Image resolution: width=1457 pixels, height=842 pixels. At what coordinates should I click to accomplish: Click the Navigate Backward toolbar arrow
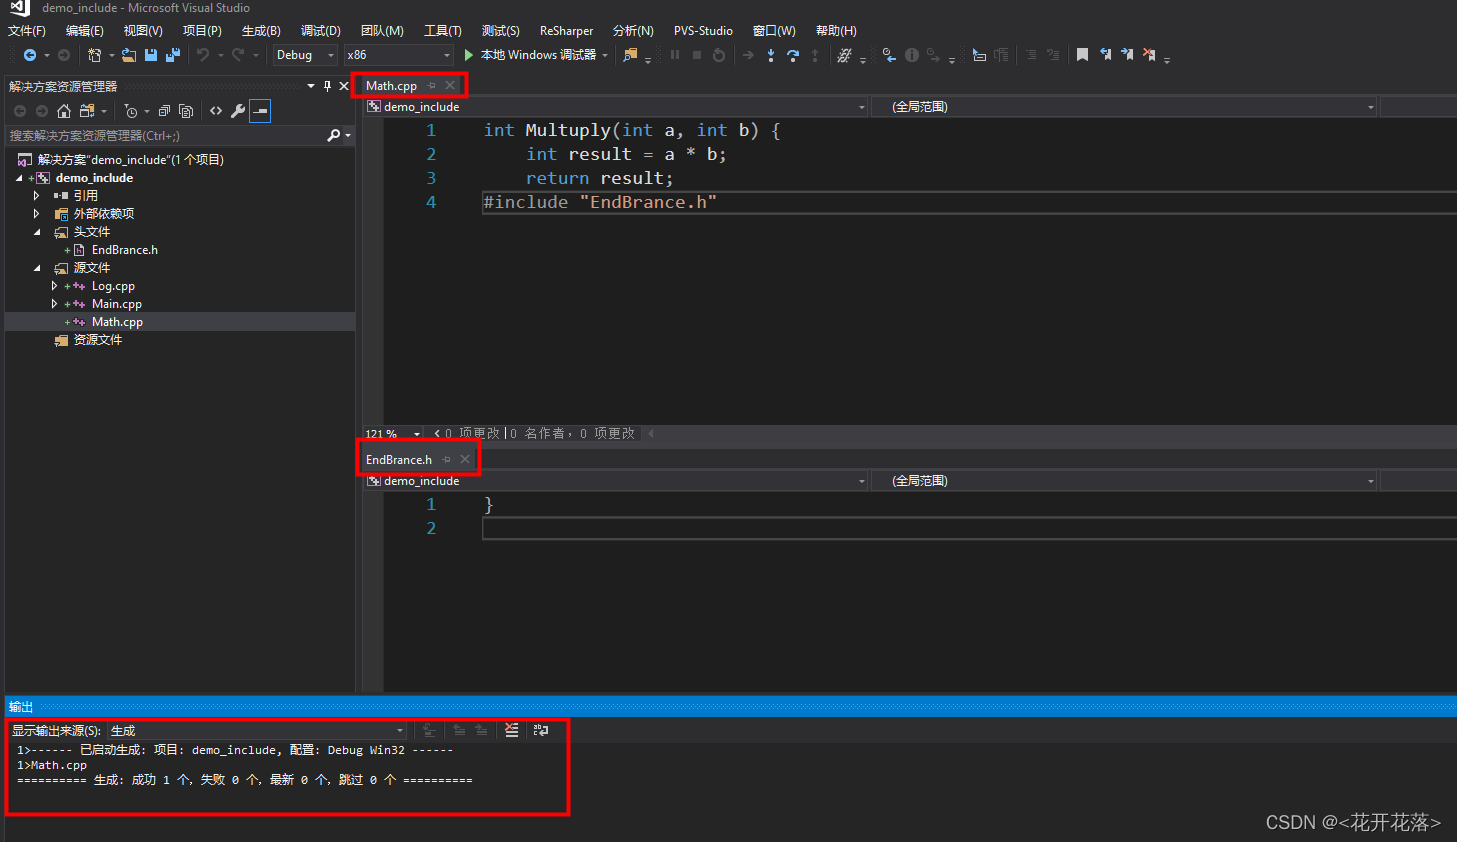click(x=30, y=55)
